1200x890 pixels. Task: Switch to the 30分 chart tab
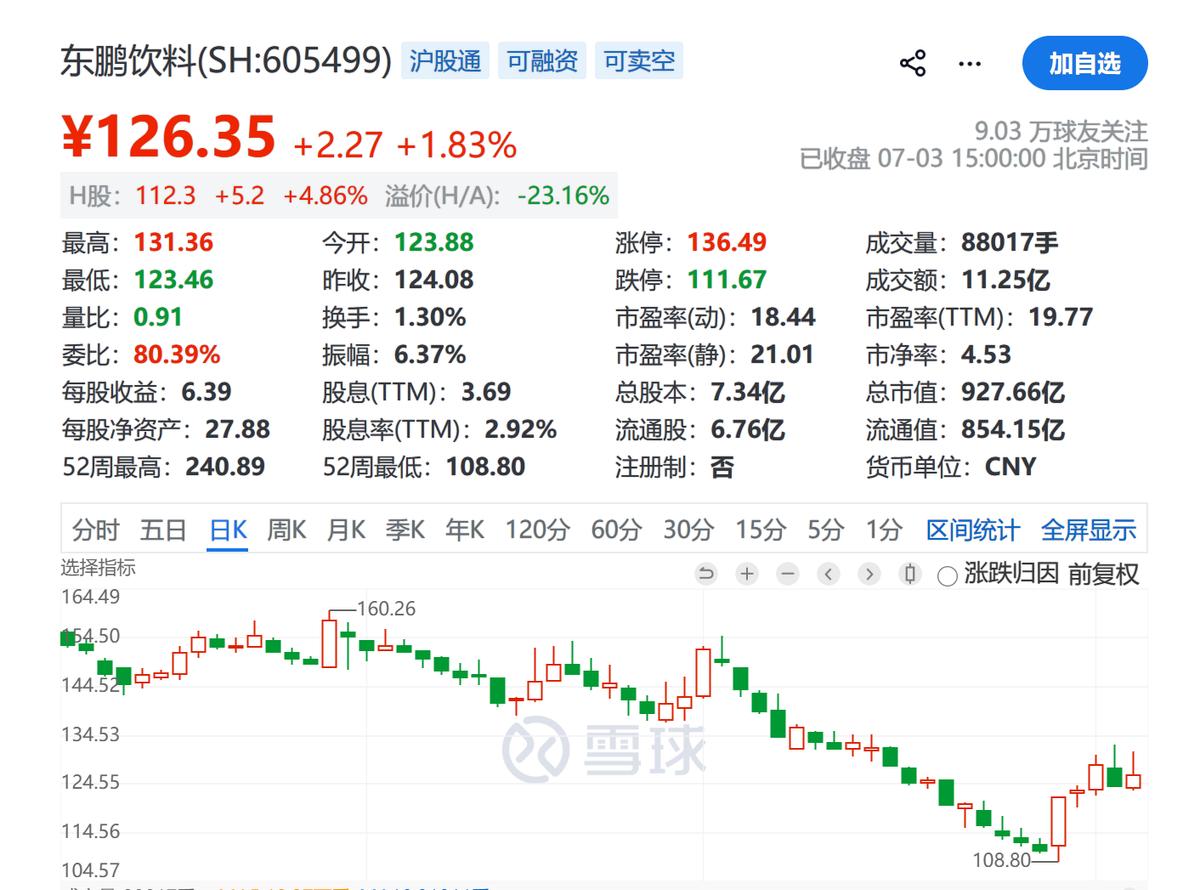pyautogui.click(x=689, y=529)
